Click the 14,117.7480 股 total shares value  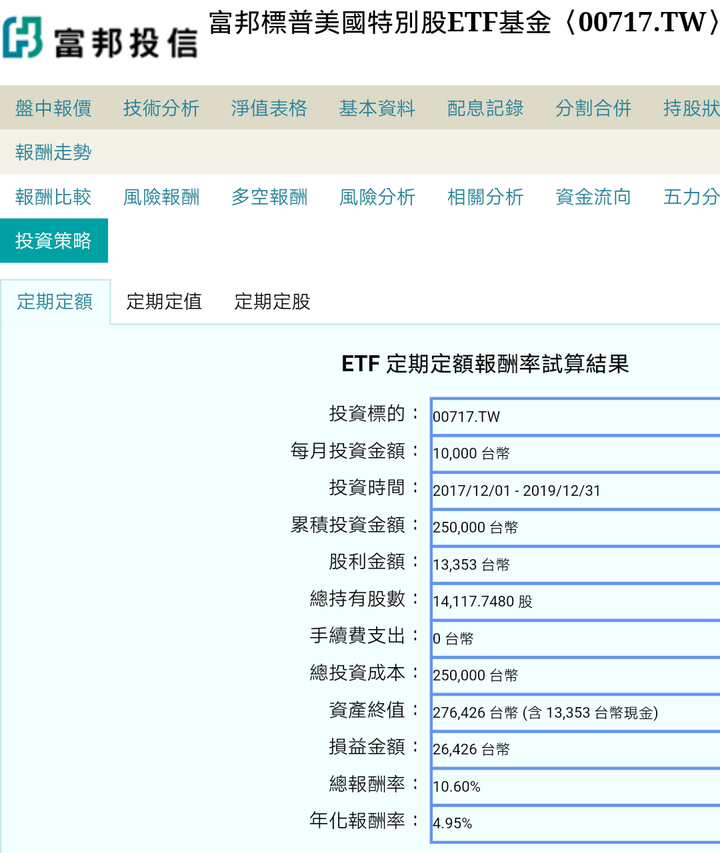[x=482, y=602]
